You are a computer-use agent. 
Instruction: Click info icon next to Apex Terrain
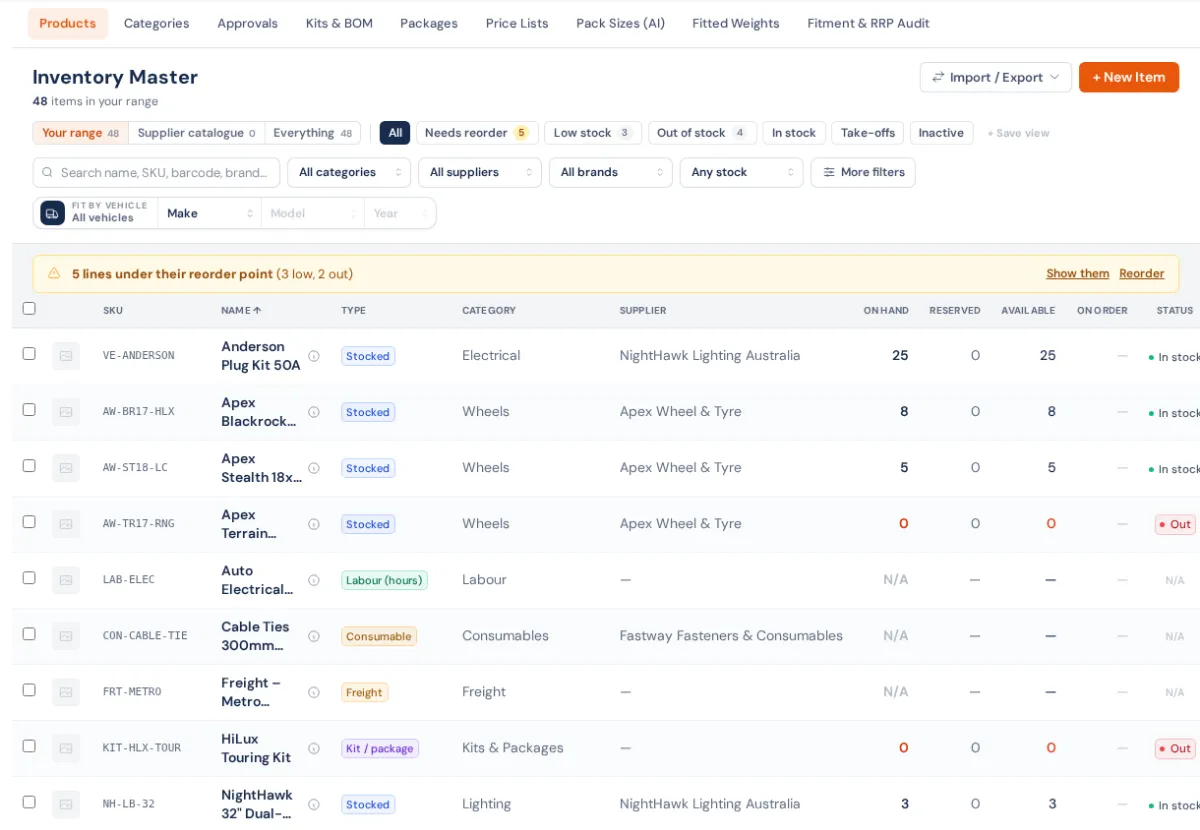(313, 524)
